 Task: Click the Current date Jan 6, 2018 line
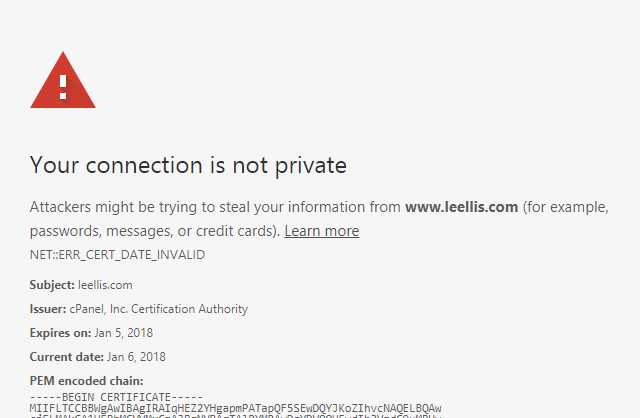click(98, 357)
